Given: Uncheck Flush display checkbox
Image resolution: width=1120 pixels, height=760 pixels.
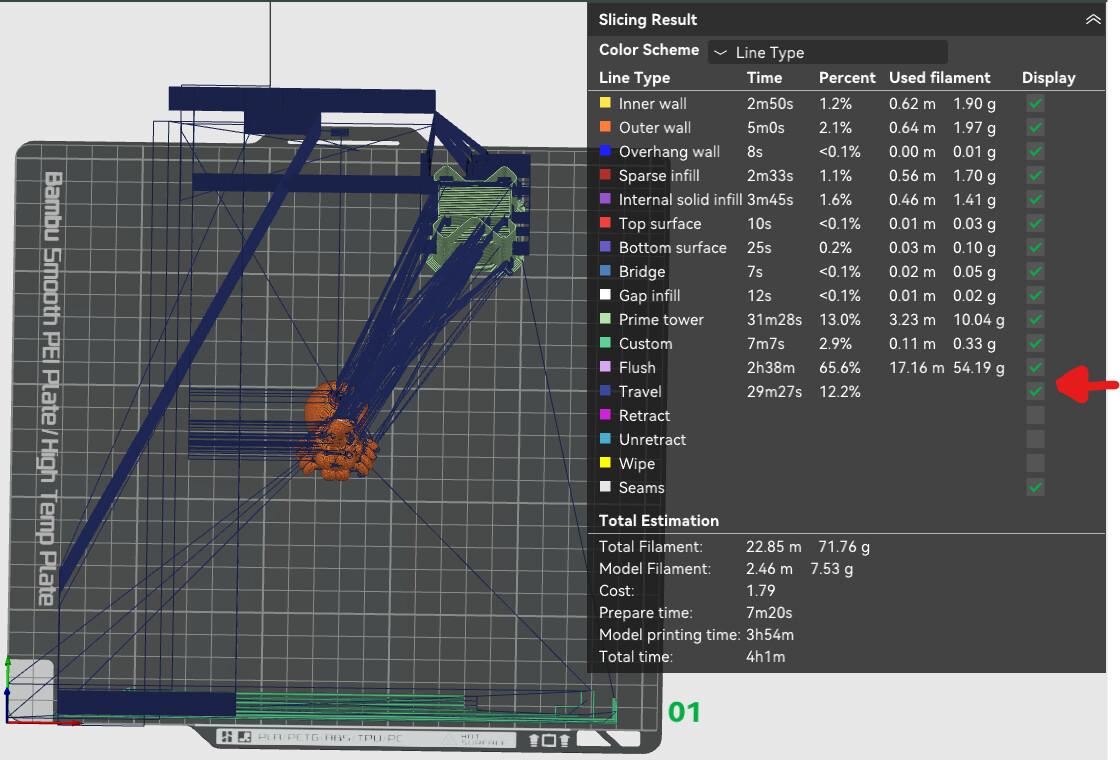Looking at the screenshot, I should [x=1036, y=367].
